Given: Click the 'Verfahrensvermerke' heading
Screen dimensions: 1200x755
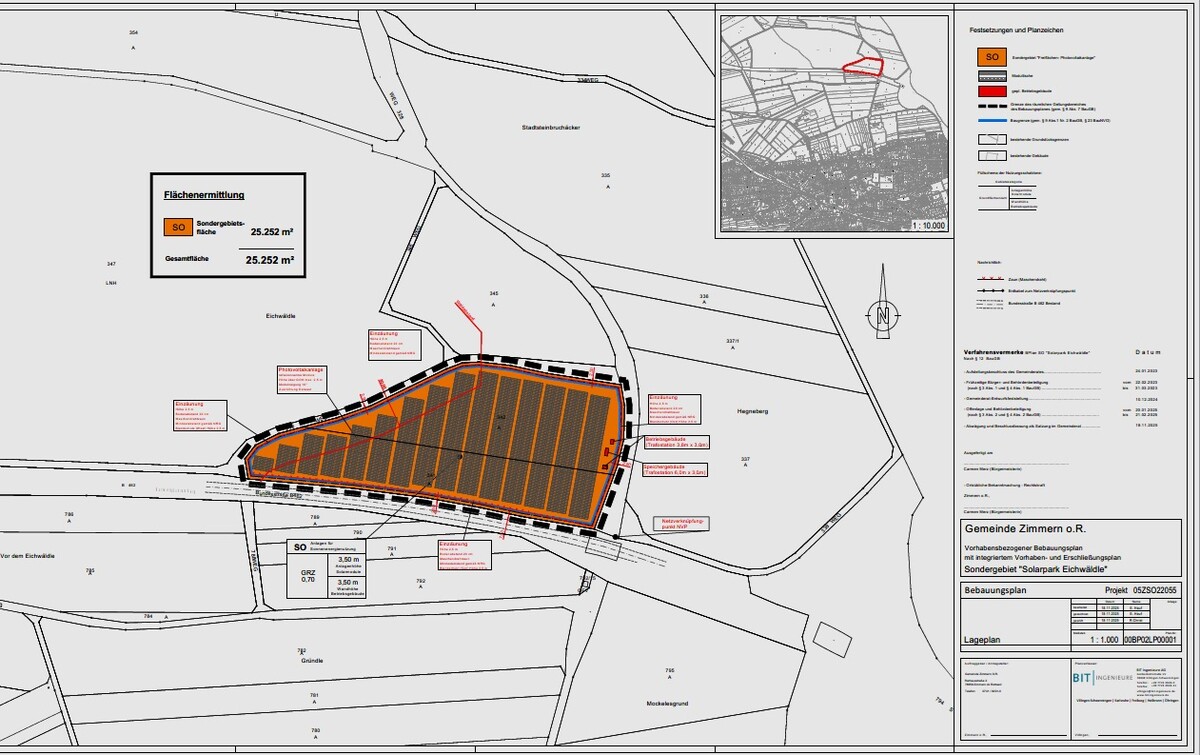Looking at the screenshot, I should click(x=993, y=354).
